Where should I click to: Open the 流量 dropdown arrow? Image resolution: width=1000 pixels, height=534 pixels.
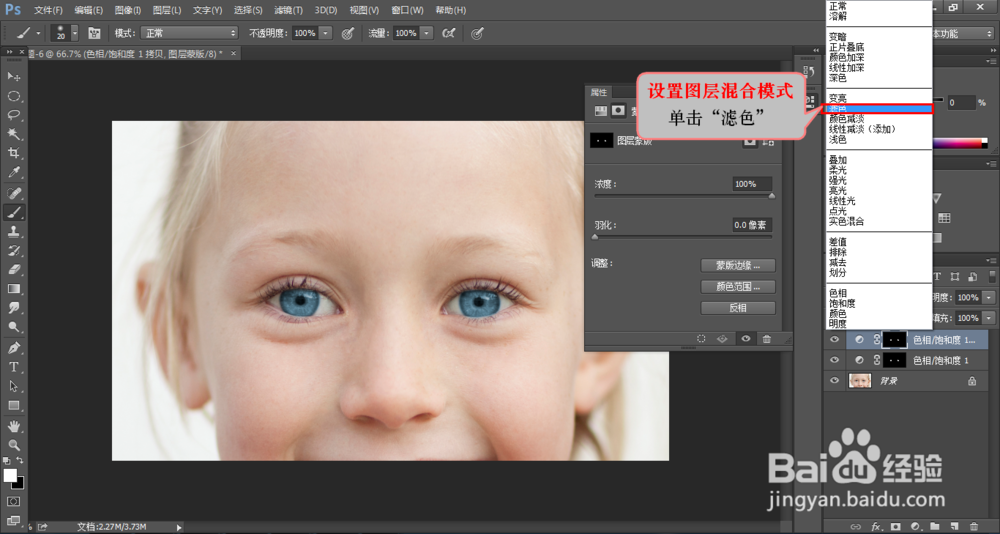click(427, 33)
